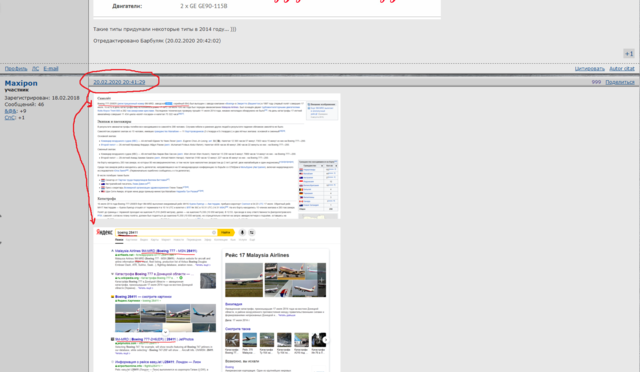This screenshot has width=640, height=372.
Task: Open the embedded Yandex search results screenshot
Action: (x=217, y=299)
